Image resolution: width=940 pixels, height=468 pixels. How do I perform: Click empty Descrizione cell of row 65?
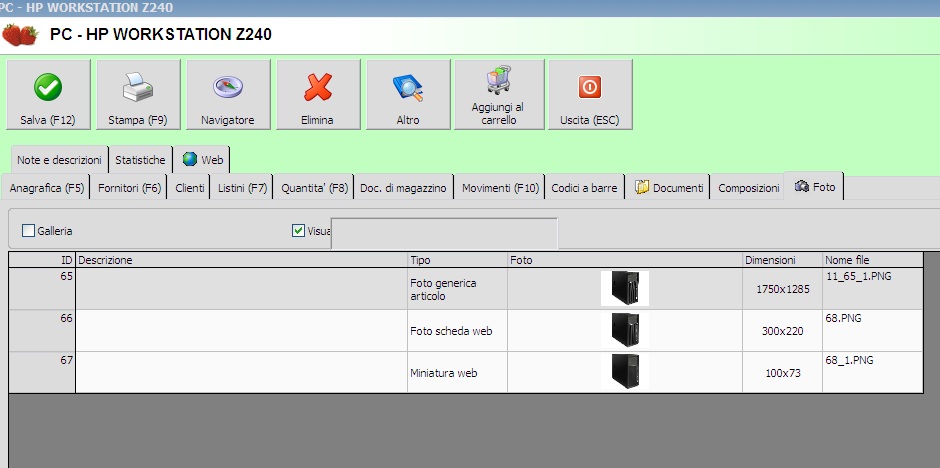coord(242,289)
